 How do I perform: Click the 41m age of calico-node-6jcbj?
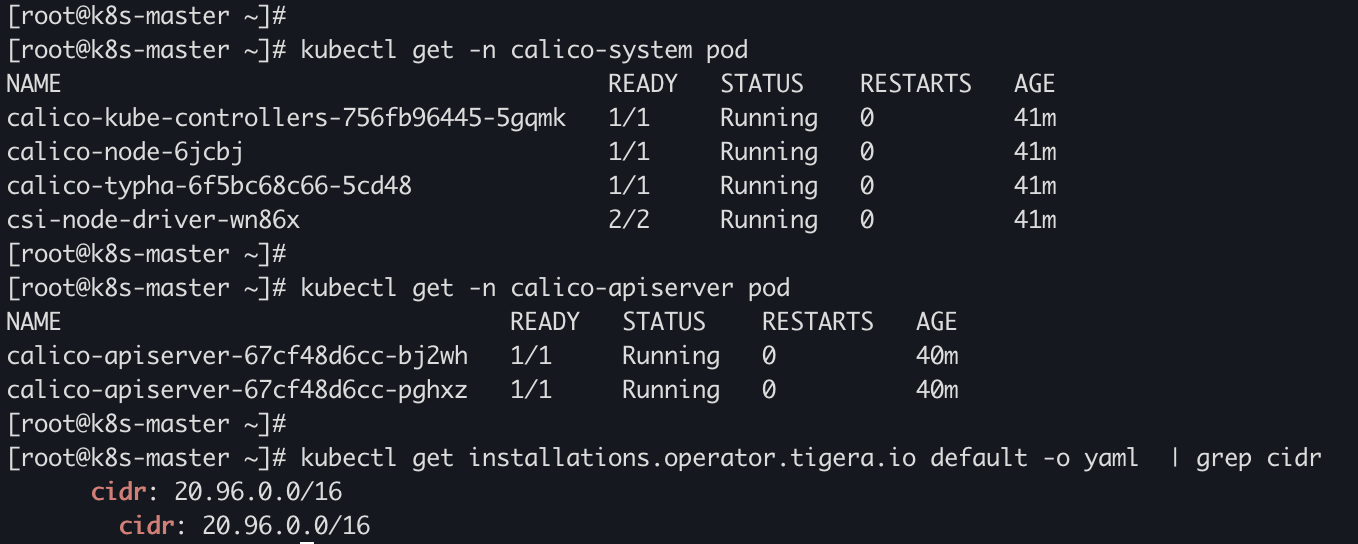1035,153
